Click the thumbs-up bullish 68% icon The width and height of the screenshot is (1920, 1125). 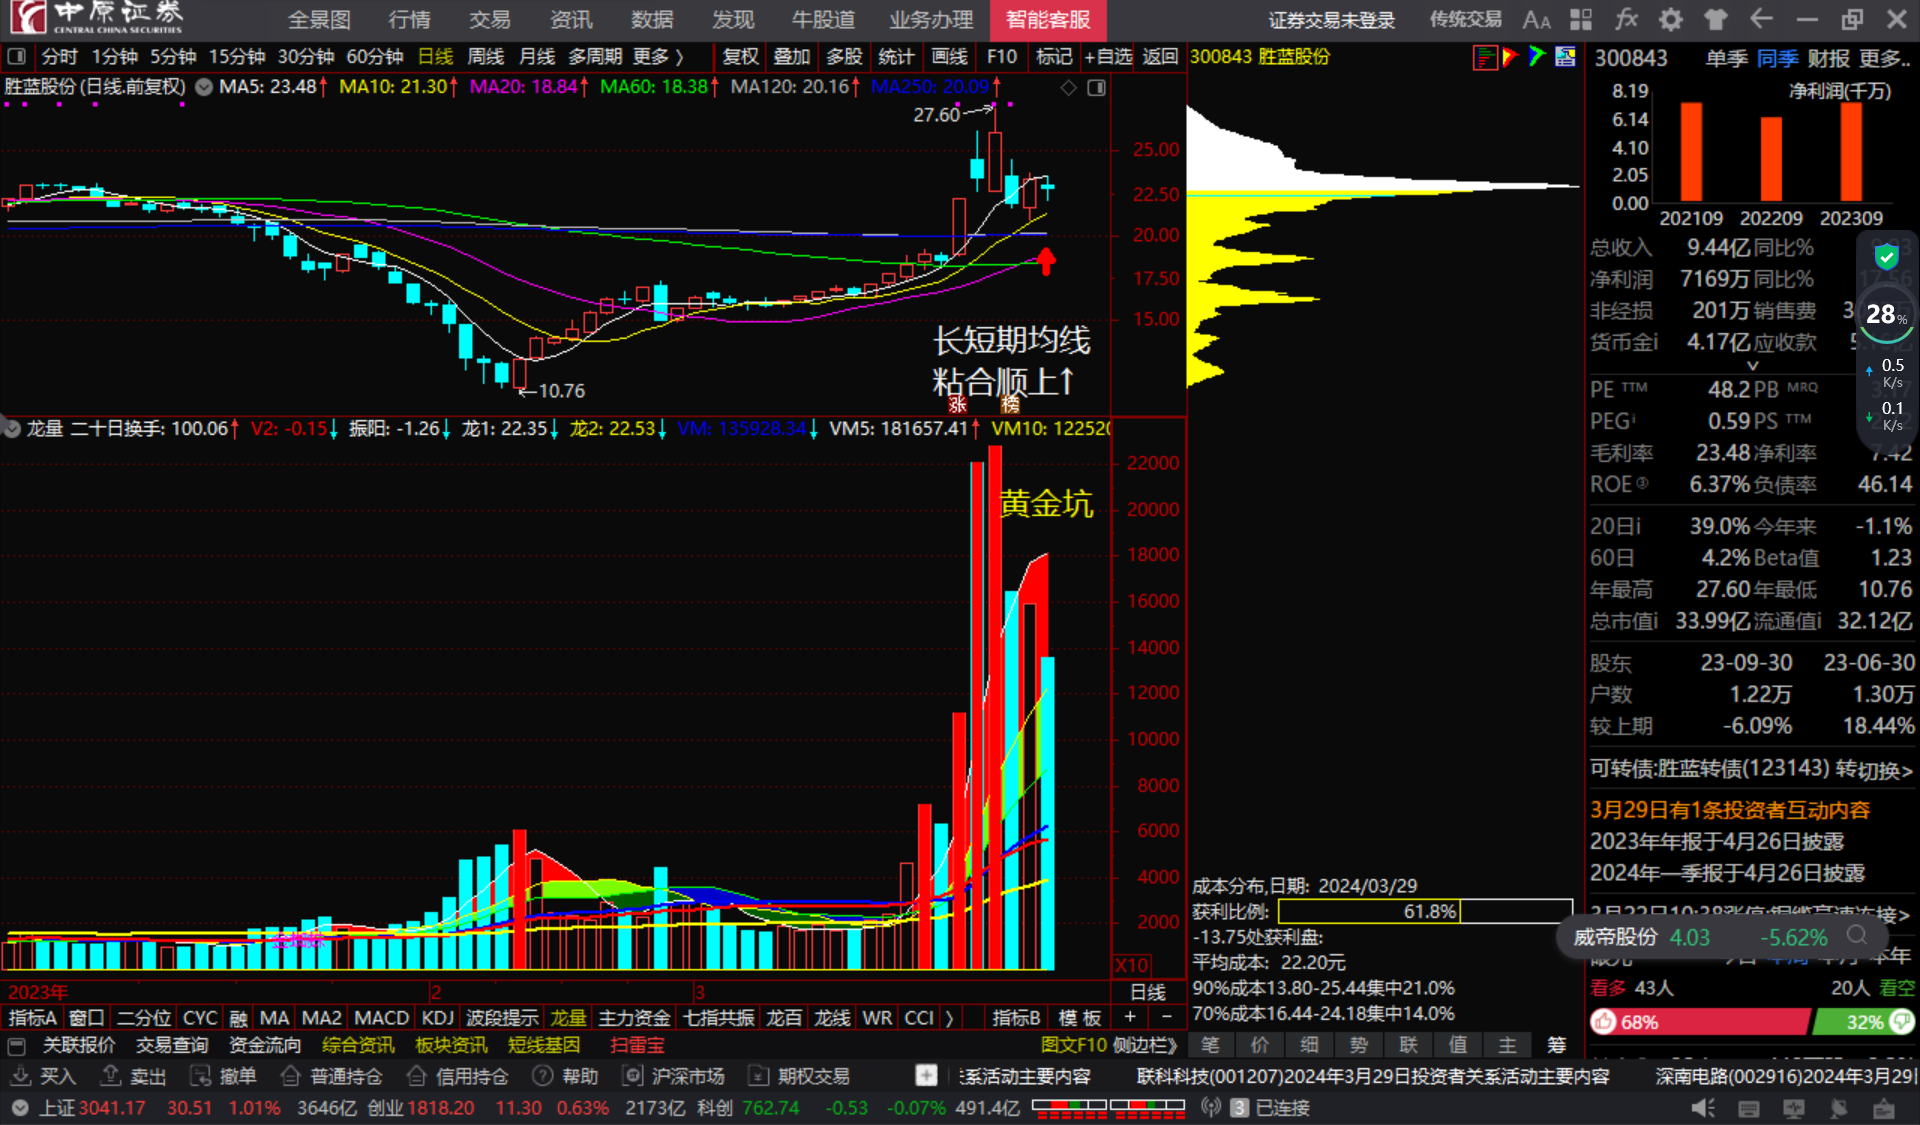click(1605, 1021)
